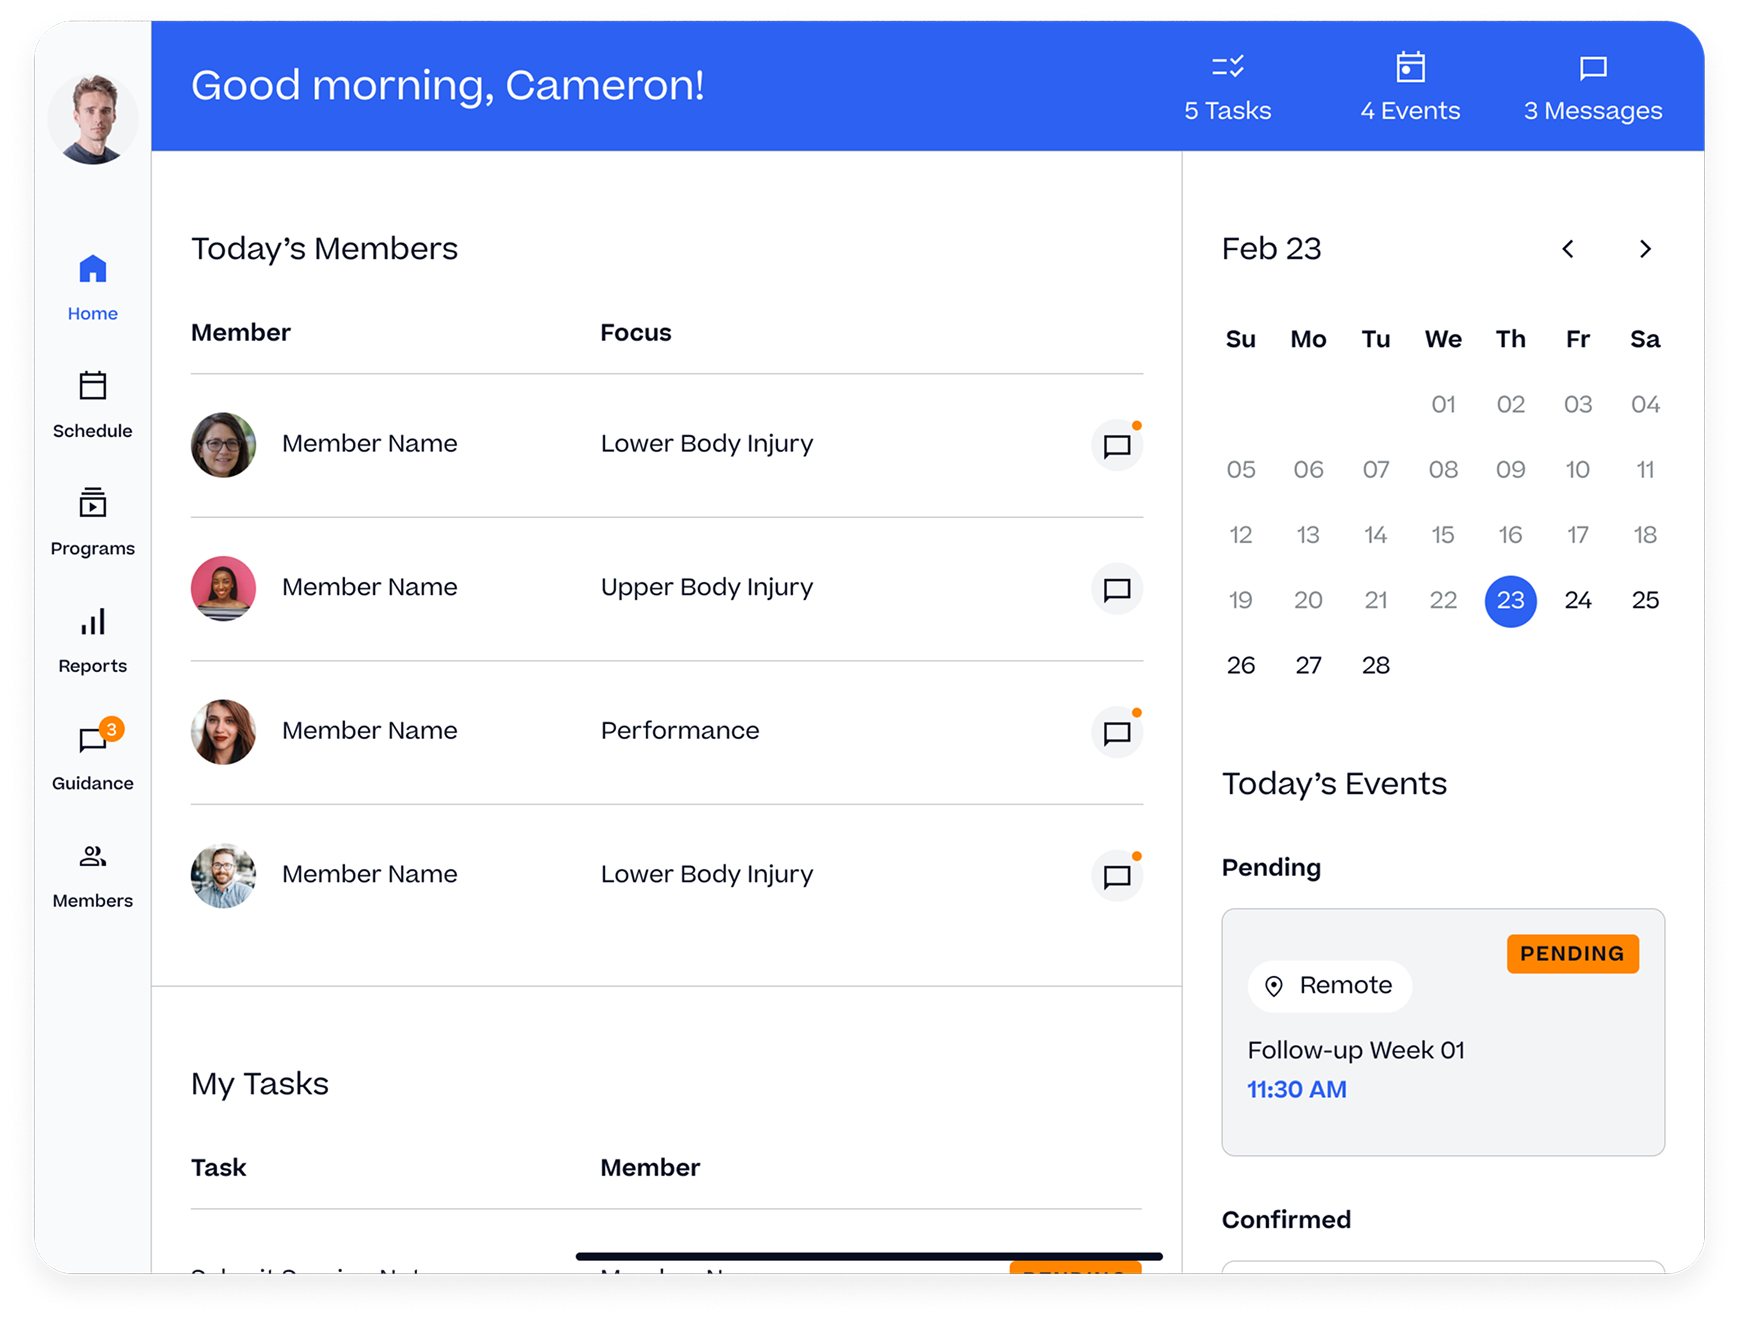This screenshot has width=1738, height=1320.
Task: Message the Upper Body Injury member
Action: pyautogui.click(x=1117, y=589)
